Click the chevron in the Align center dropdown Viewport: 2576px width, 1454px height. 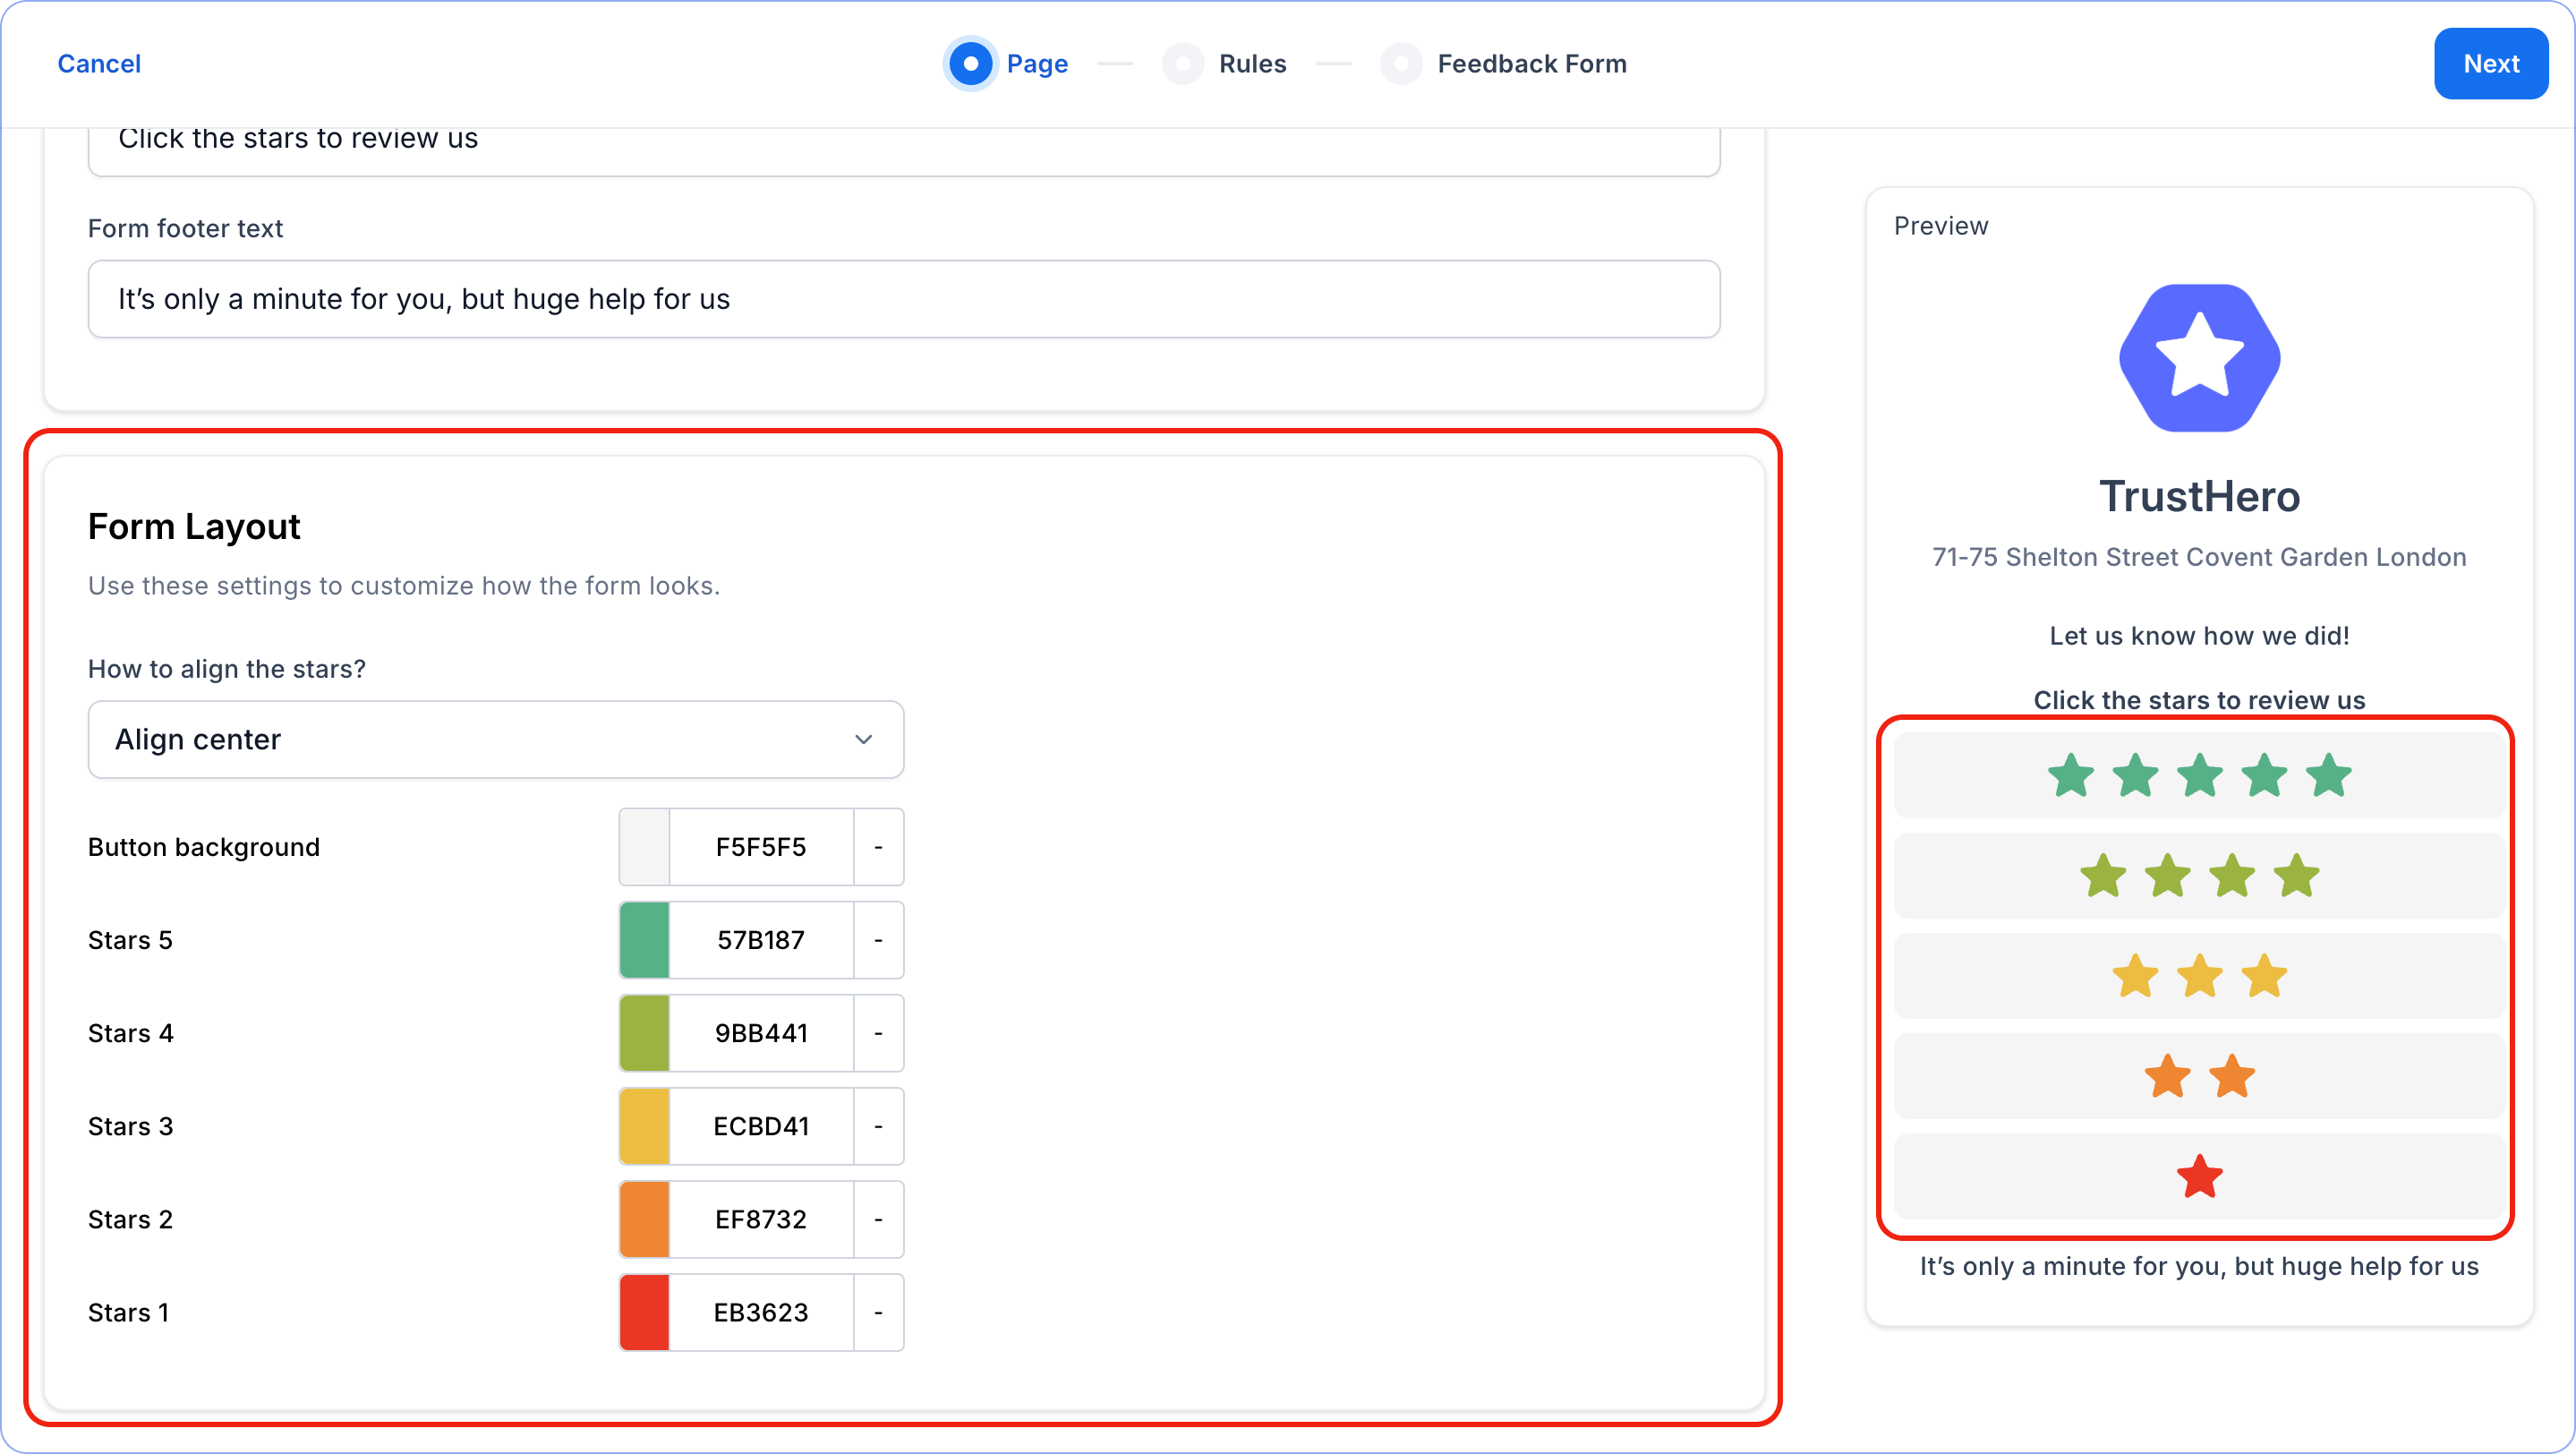click(x=863, y=739)
